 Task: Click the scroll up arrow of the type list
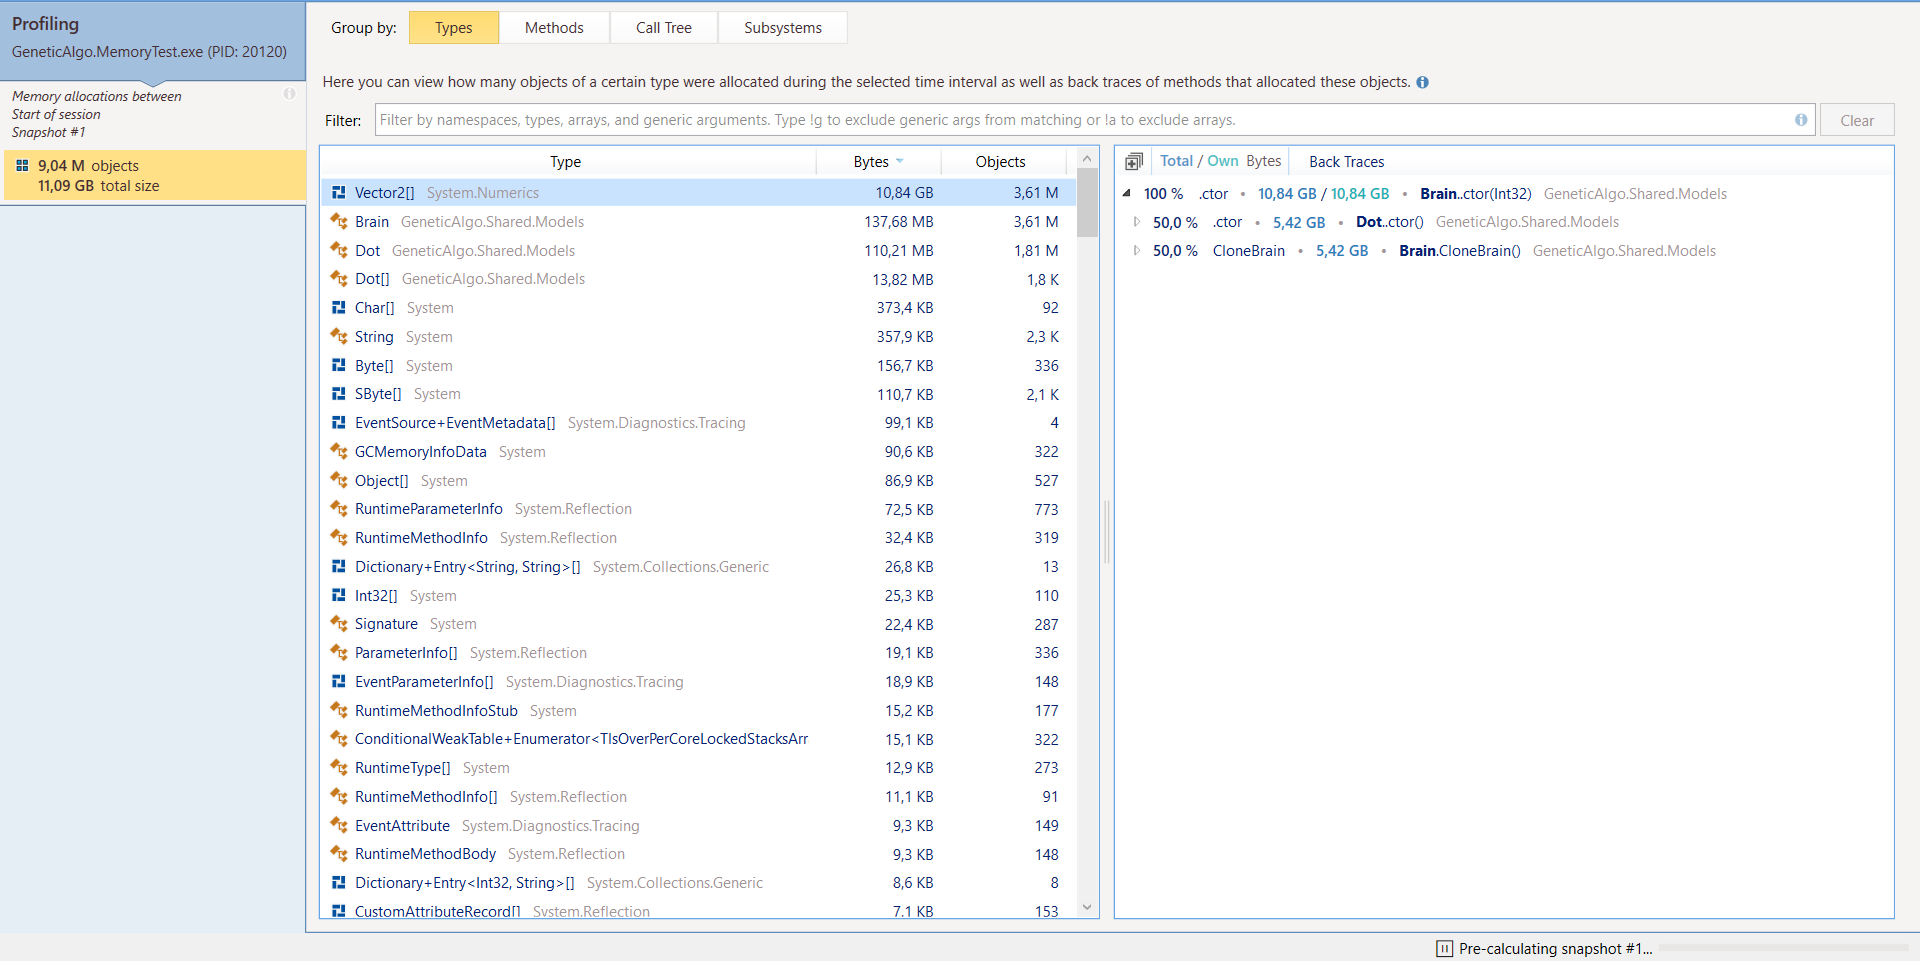[x=1087, y=158]
